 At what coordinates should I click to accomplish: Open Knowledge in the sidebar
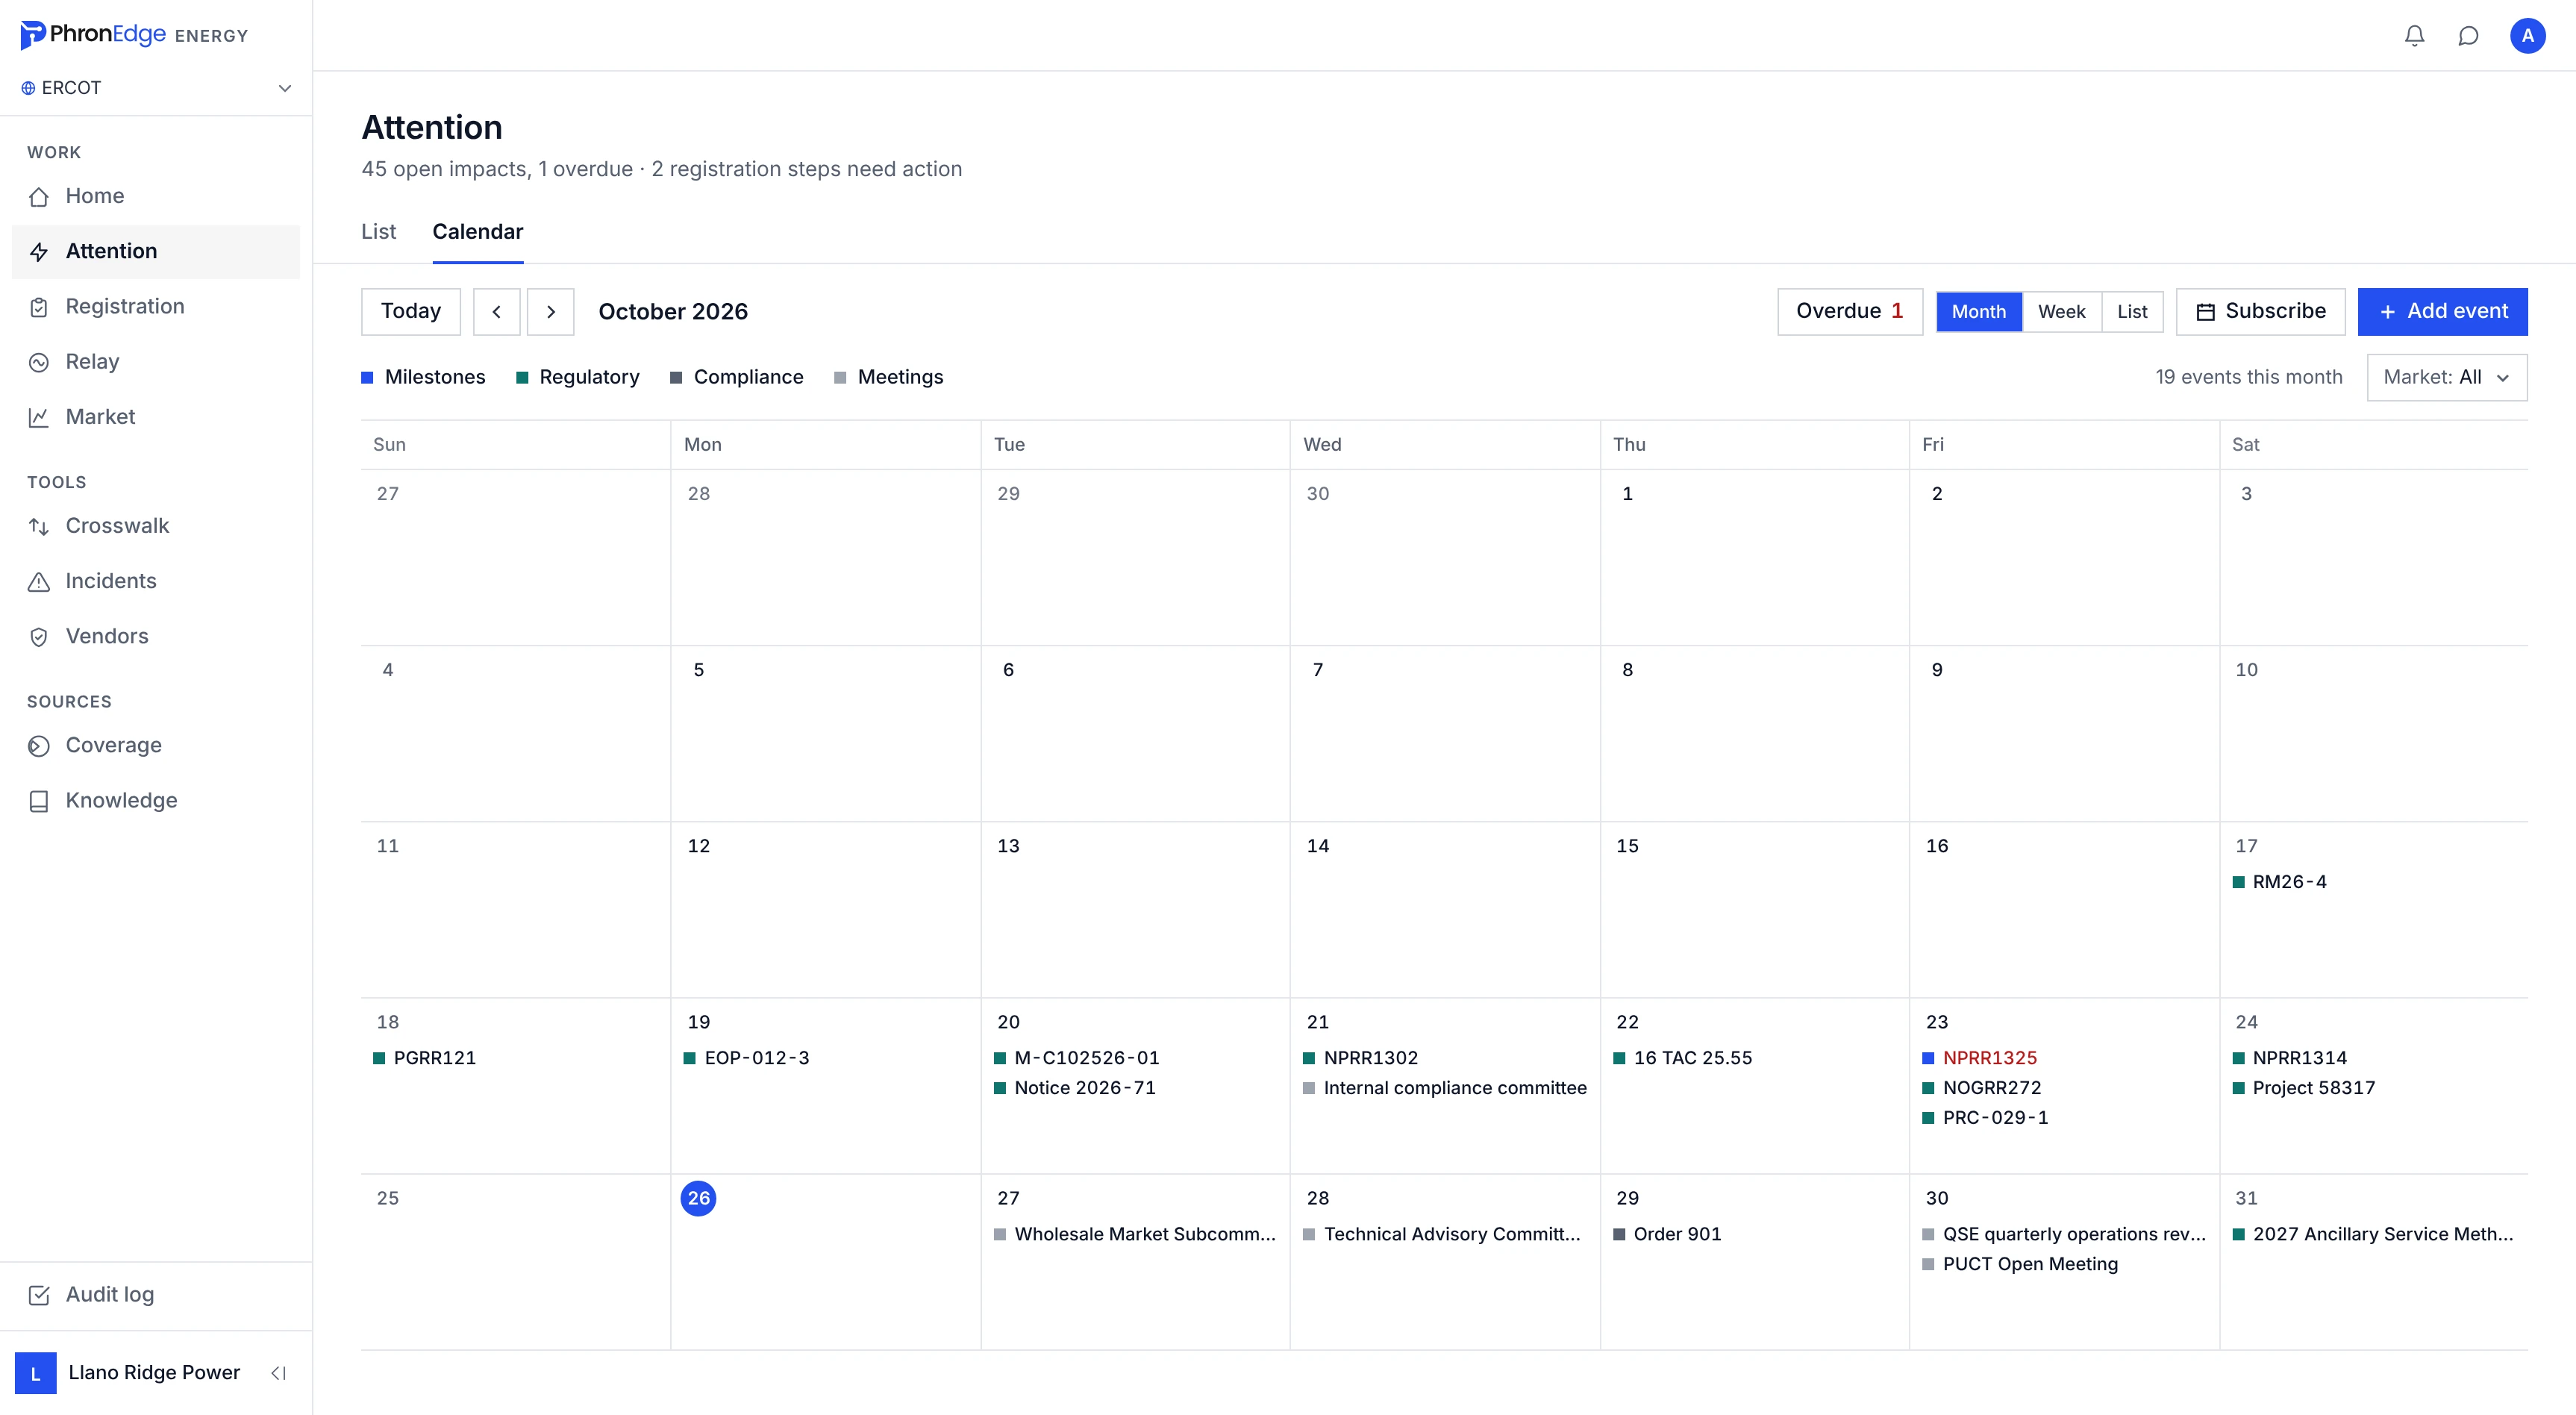click(x=156, y=801)
